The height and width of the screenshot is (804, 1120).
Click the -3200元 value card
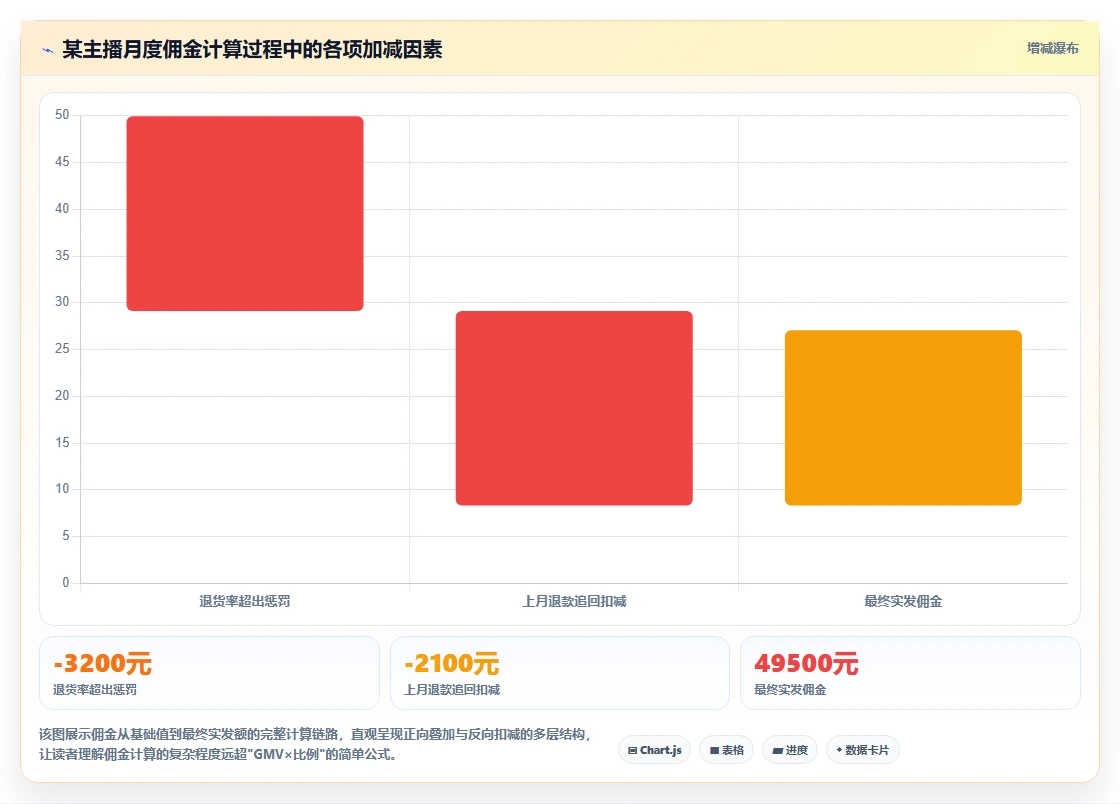[x=209, y=673]
